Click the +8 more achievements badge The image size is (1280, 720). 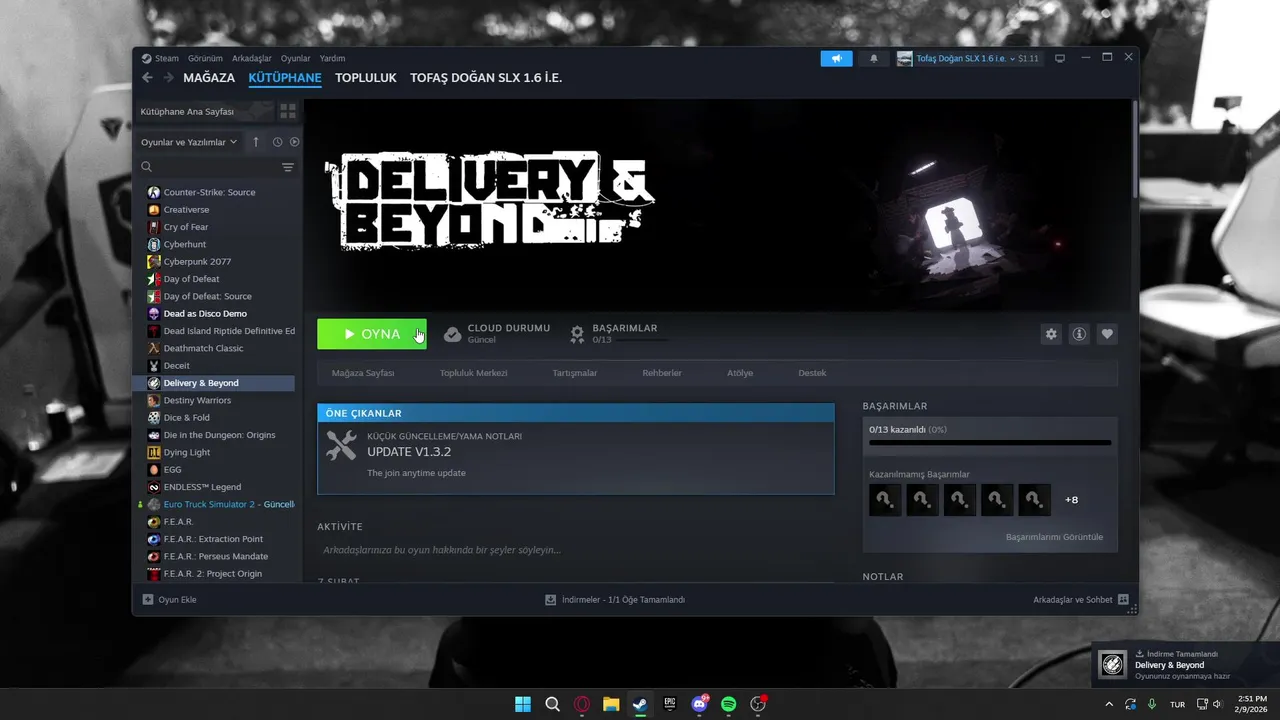(1071, 500)
